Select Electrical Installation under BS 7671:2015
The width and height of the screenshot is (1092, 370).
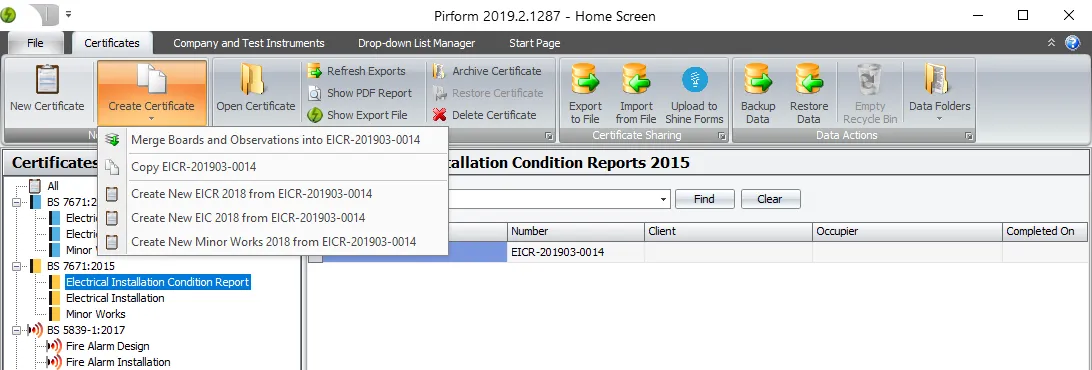point(115,298)
